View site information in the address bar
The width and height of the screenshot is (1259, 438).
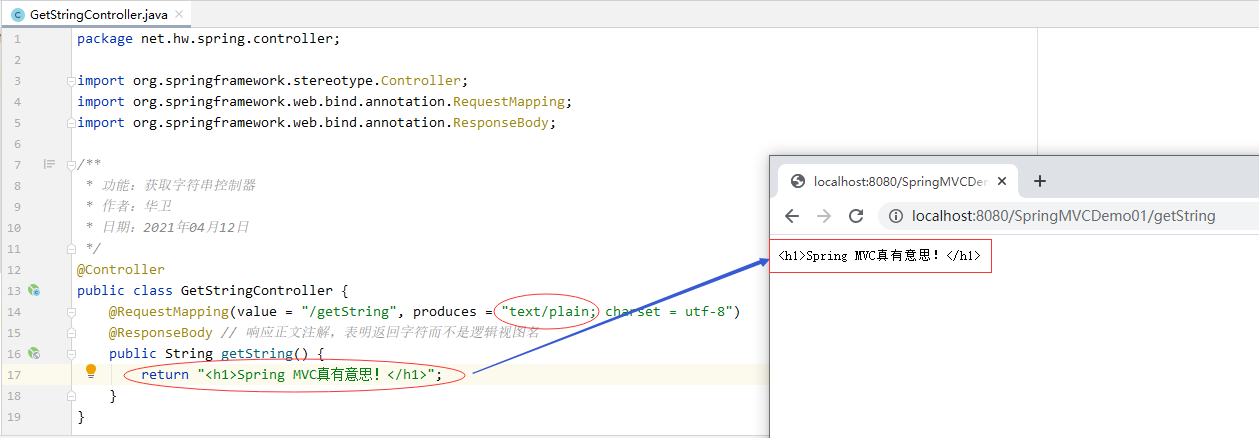897,216
